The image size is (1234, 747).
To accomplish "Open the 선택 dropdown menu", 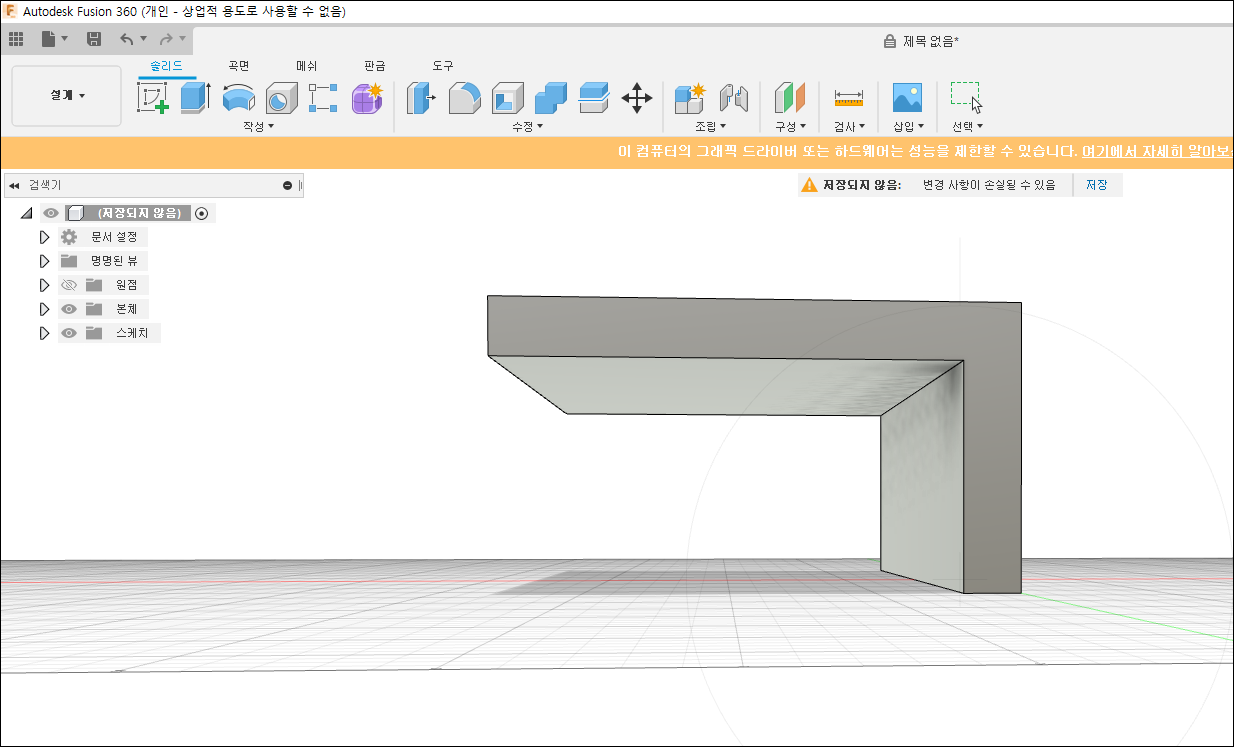I will [x=967, y=127].
